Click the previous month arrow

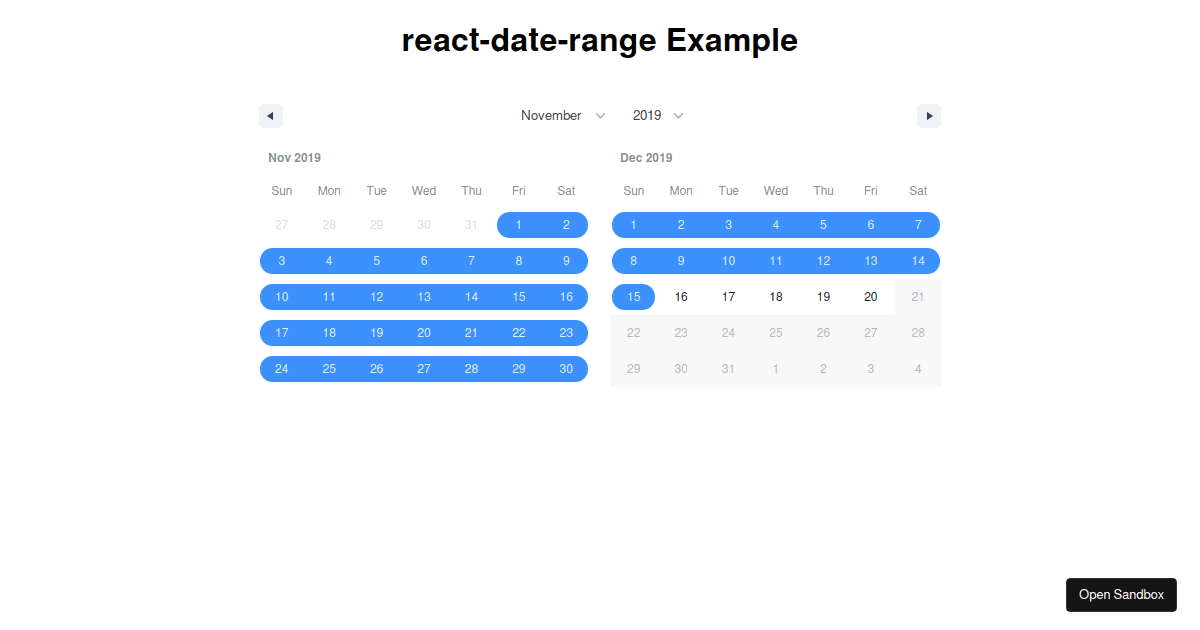pyautogui.click(x=271, y=116)
